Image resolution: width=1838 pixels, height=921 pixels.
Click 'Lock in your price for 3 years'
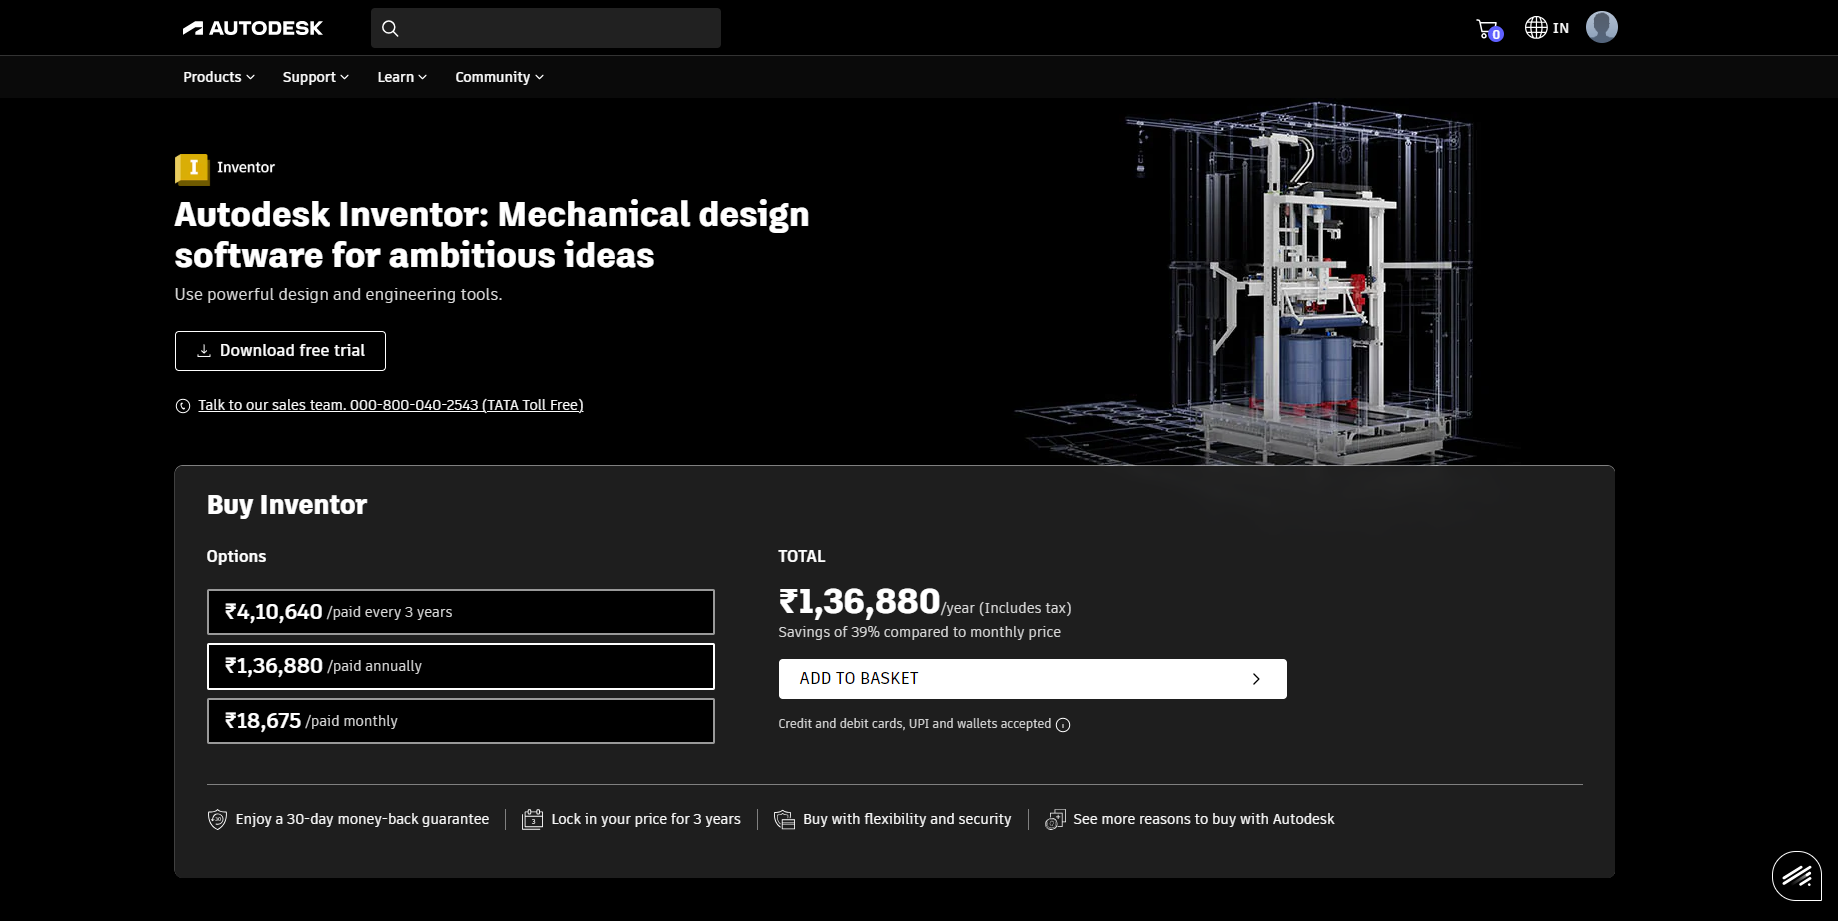646,819
